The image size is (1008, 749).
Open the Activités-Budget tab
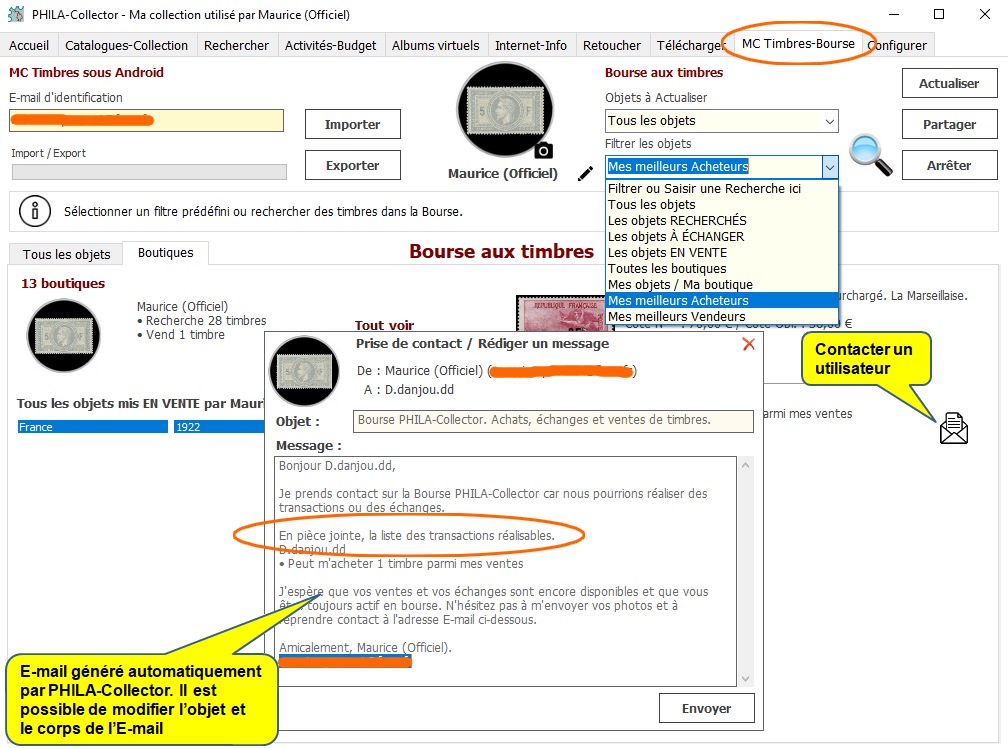[330, 46]
